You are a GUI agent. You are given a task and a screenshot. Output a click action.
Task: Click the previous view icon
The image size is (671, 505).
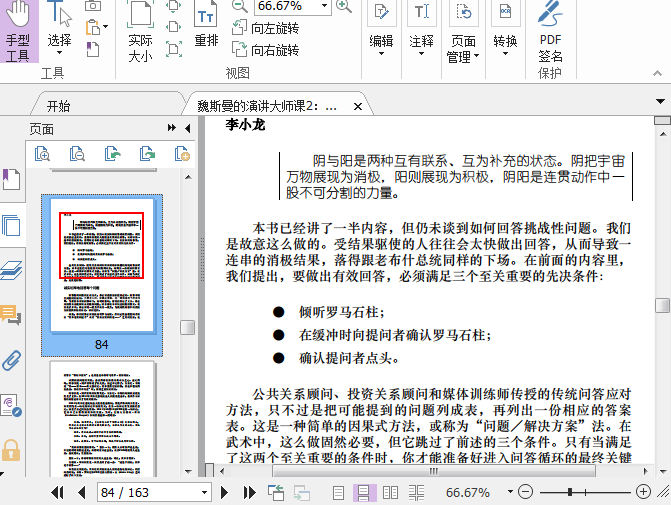pos(276,493)
